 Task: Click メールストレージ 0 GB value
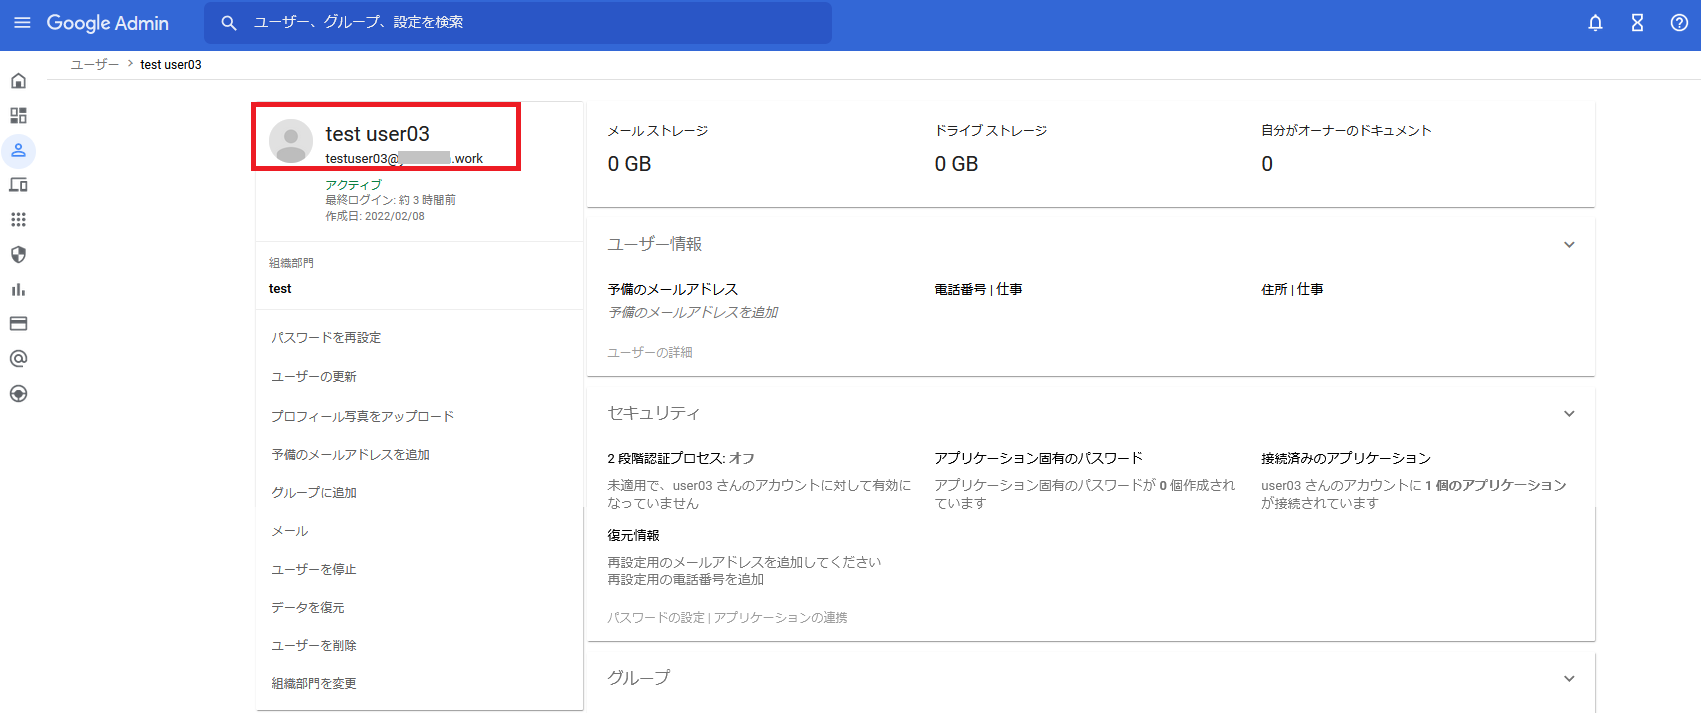point(629,164)
